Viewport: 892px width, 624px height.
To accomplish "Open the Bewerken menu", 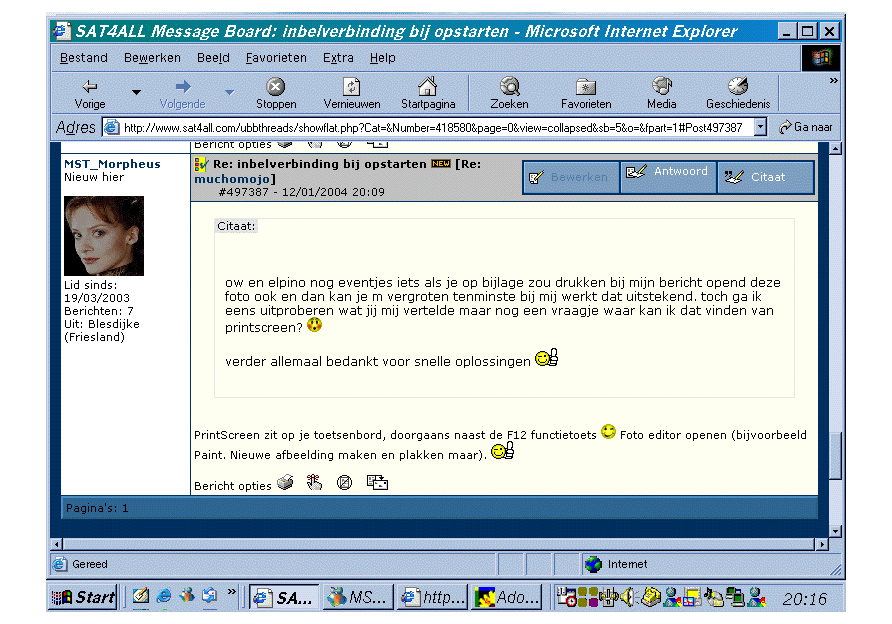I will point(152,58).
